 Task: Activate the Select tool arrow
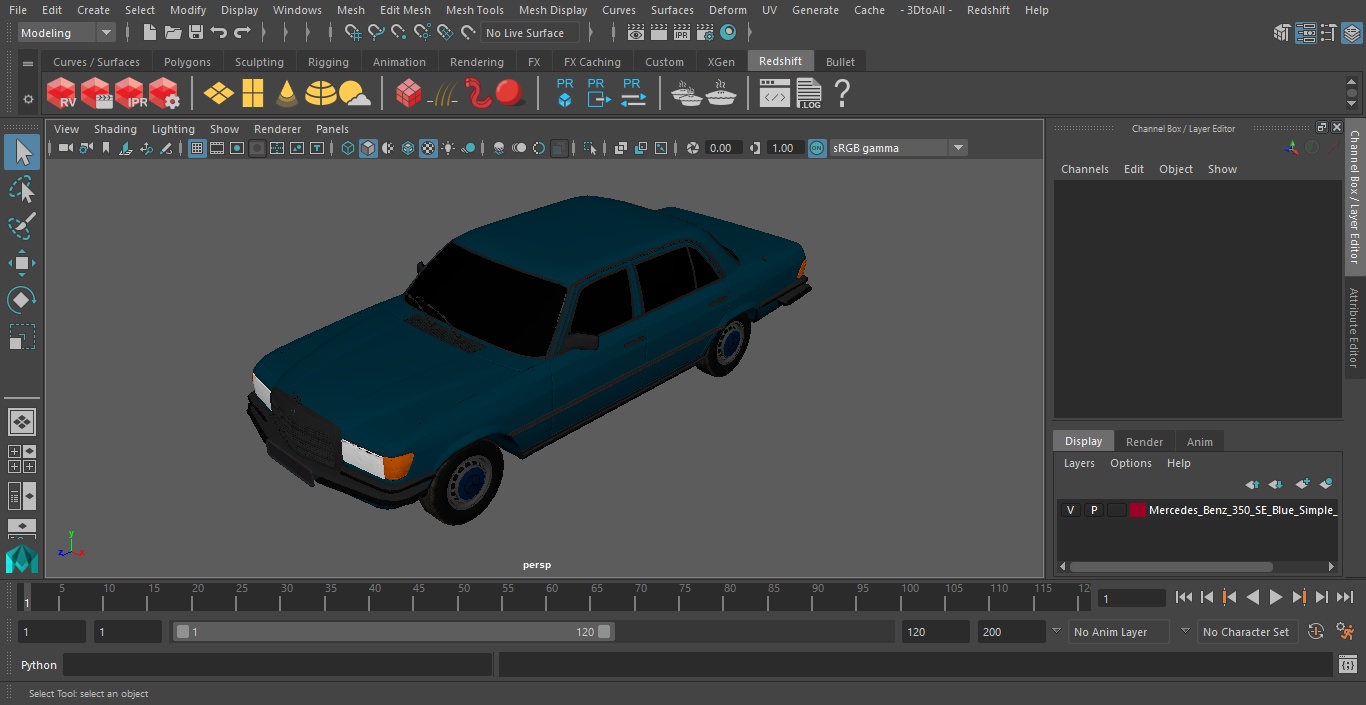coord(22,152)
